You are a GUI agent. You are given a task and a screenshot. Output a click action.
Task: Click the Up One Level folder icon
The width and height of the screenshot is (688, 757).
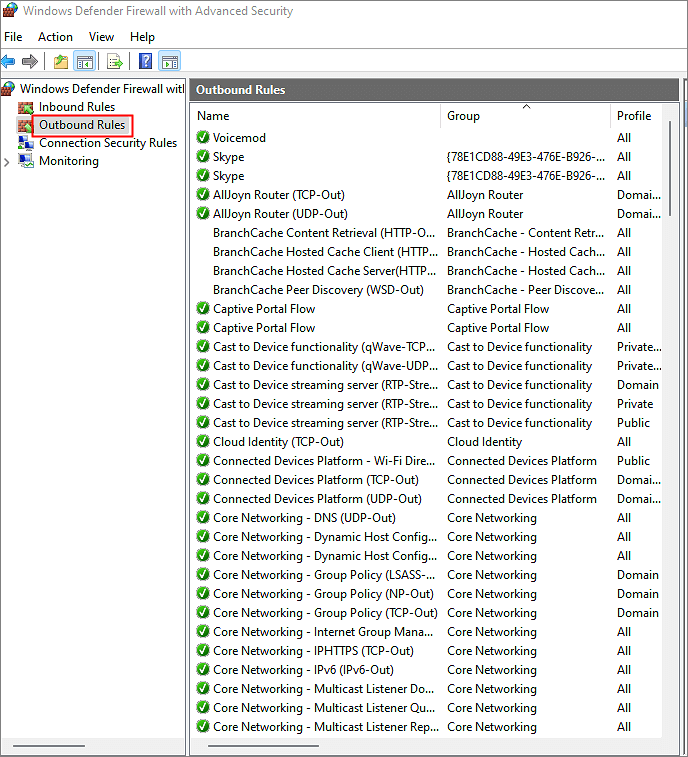62,62
